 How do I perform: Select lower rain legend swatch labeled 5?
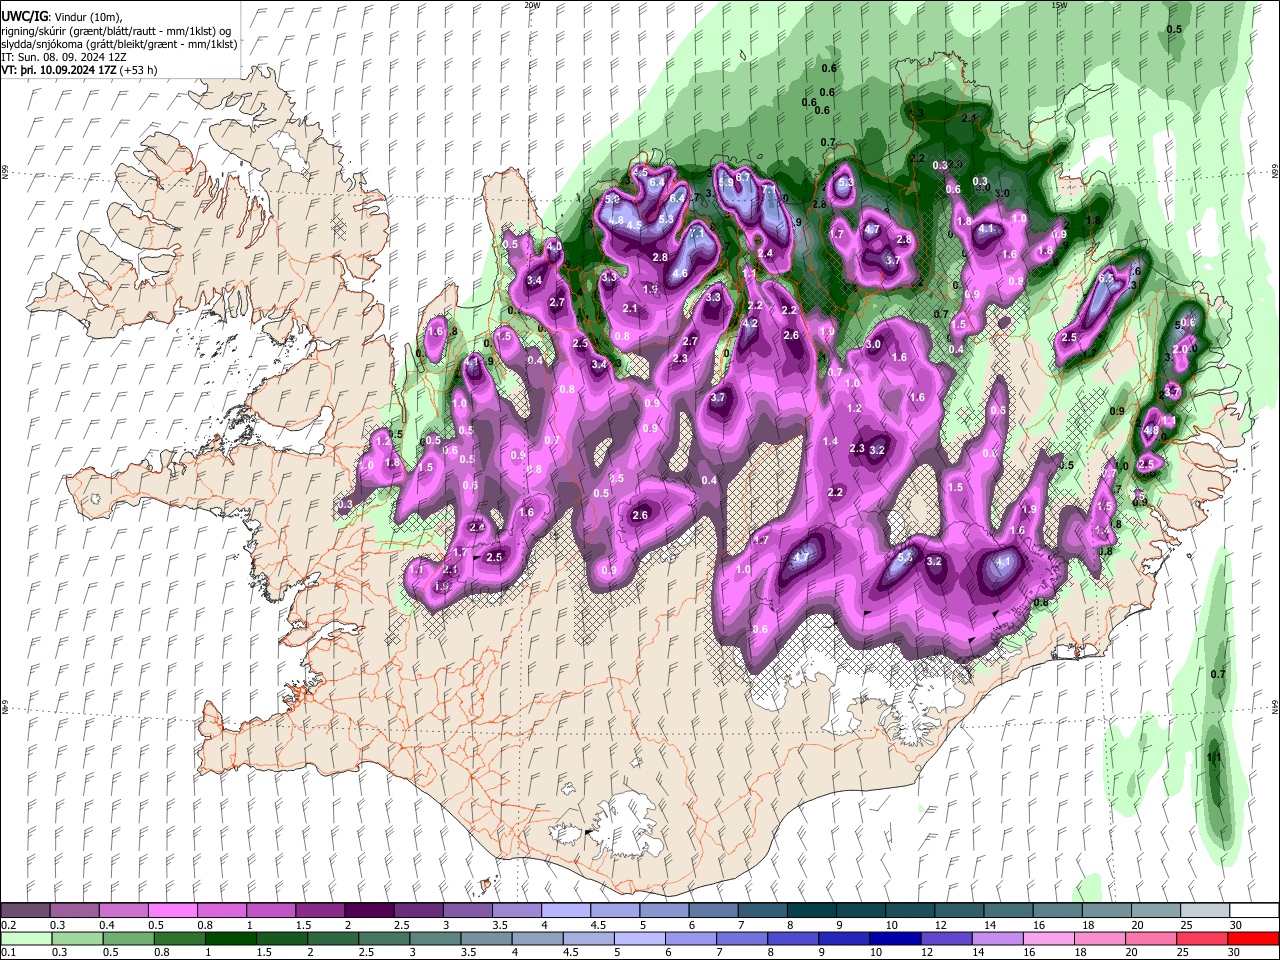point(640,938)
